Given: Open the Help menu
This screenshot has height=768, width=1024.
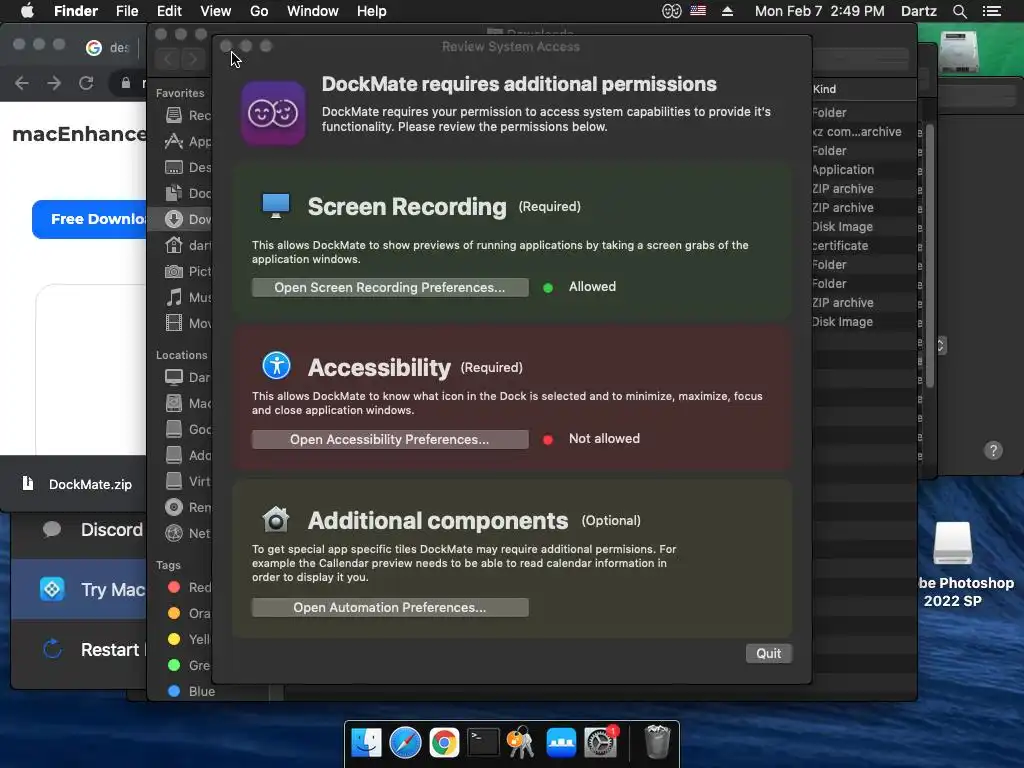Looking at the screenshot, I should point(372,11).
